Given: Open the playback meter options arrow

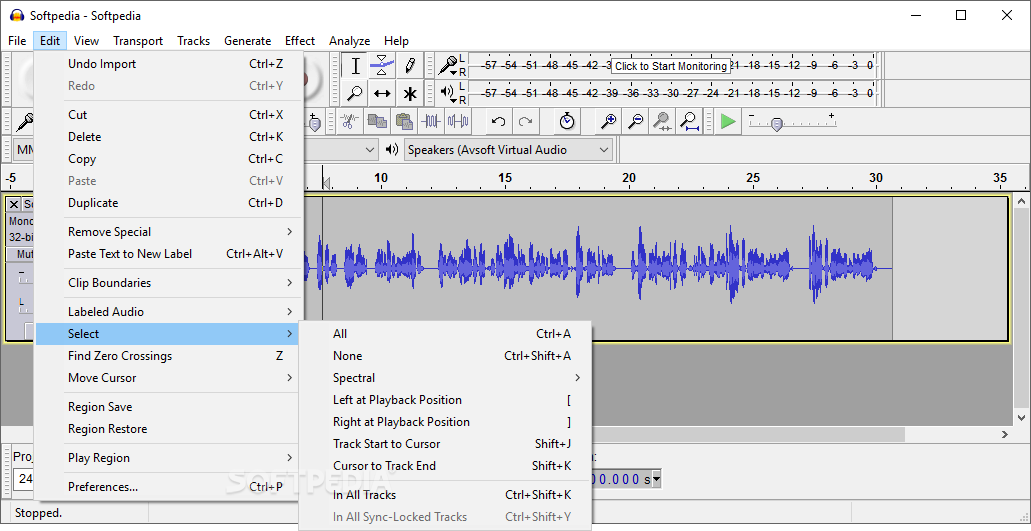Looking at the screenshot, I should pos(454,99).
